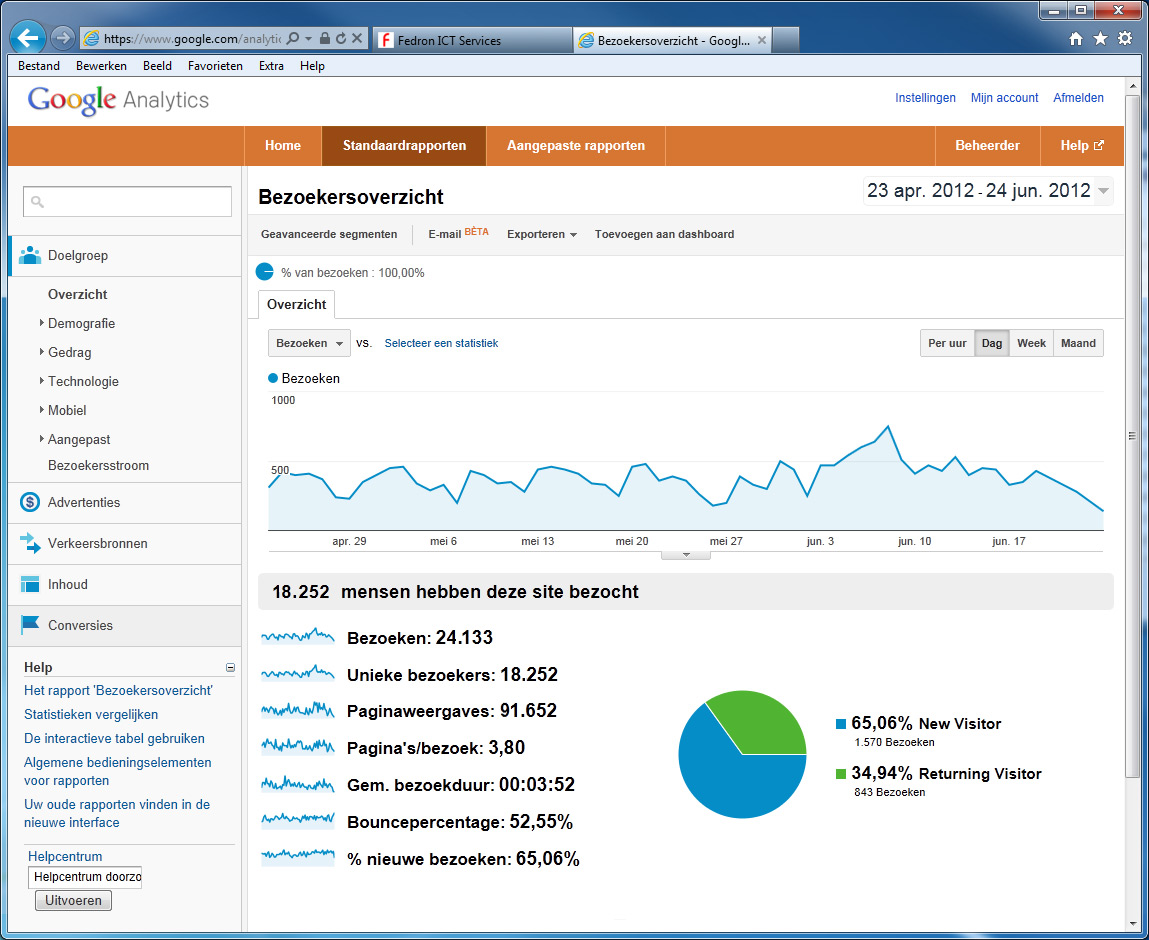
Task: Click the Paginaweergaves sparkline thumbnail
Action: (298, 709)
